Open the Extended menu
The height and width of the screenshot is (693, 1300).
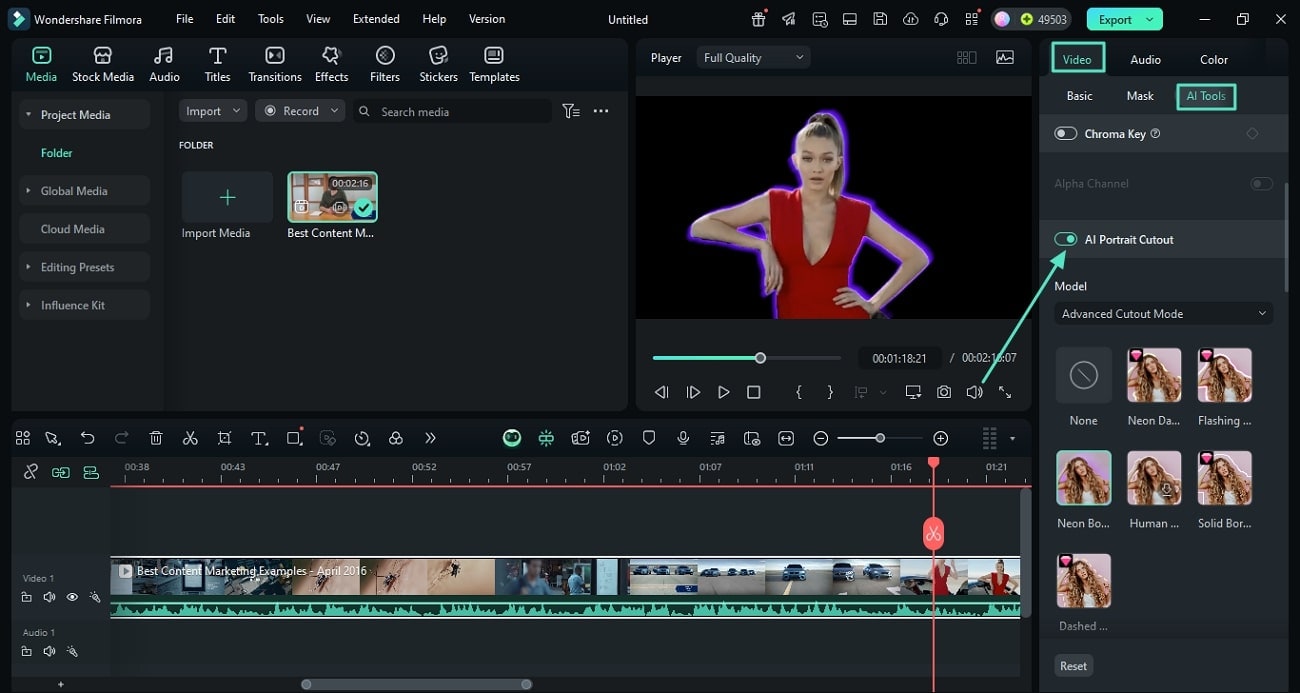pos(376,19)
